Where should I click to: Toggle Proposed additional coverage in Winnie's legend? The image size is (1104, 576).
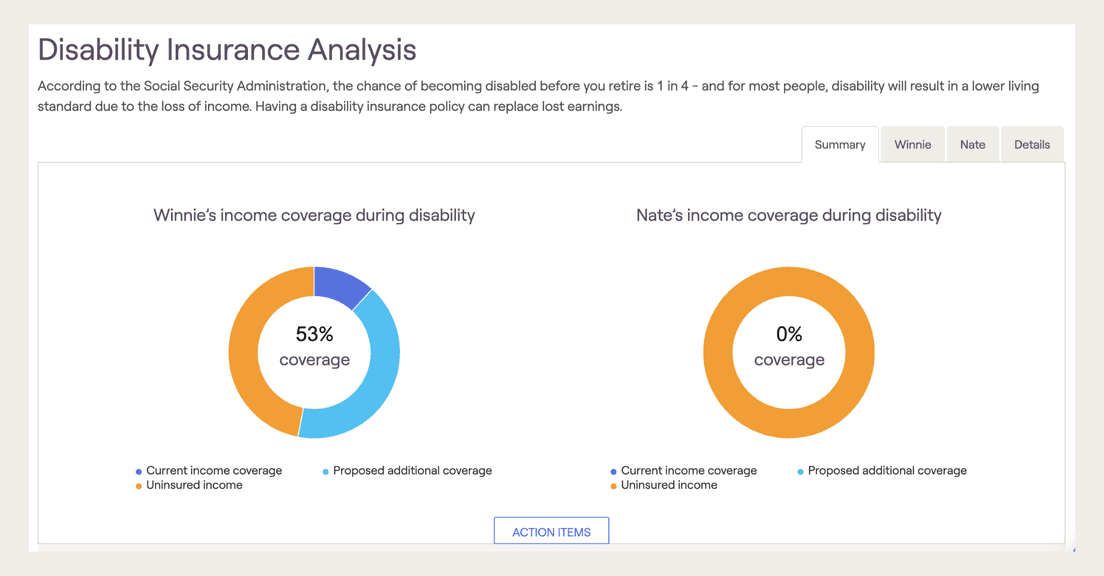(407, 470)
